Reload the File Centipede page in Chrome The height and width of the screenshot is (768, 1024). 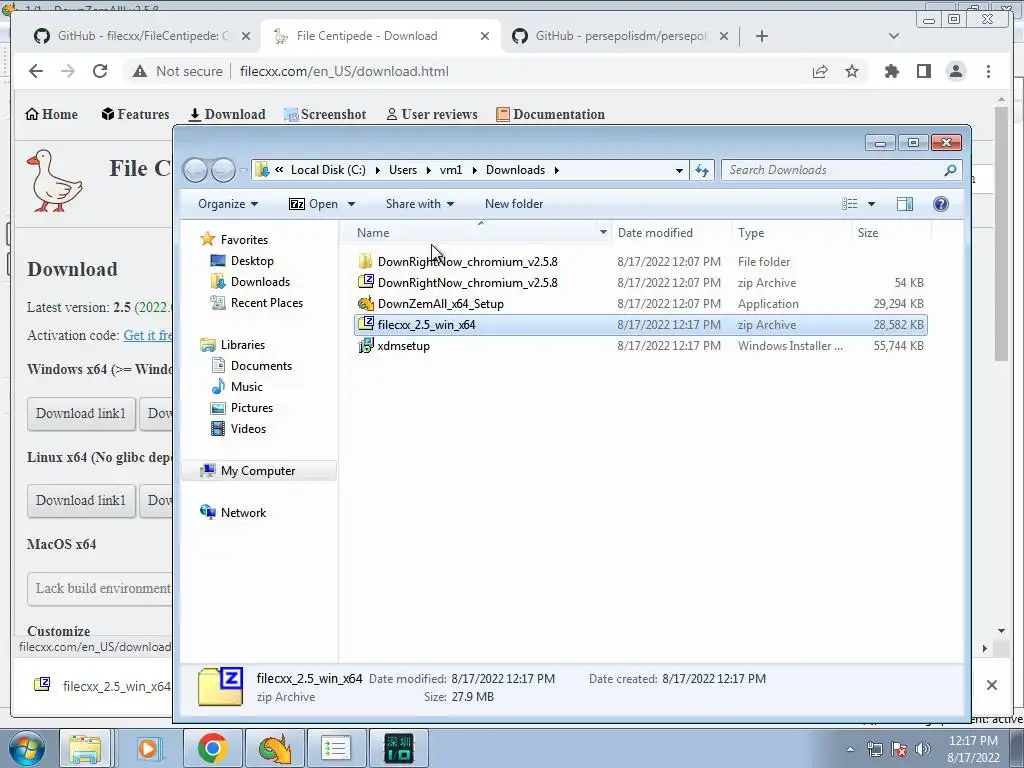[x=100, y=71]
